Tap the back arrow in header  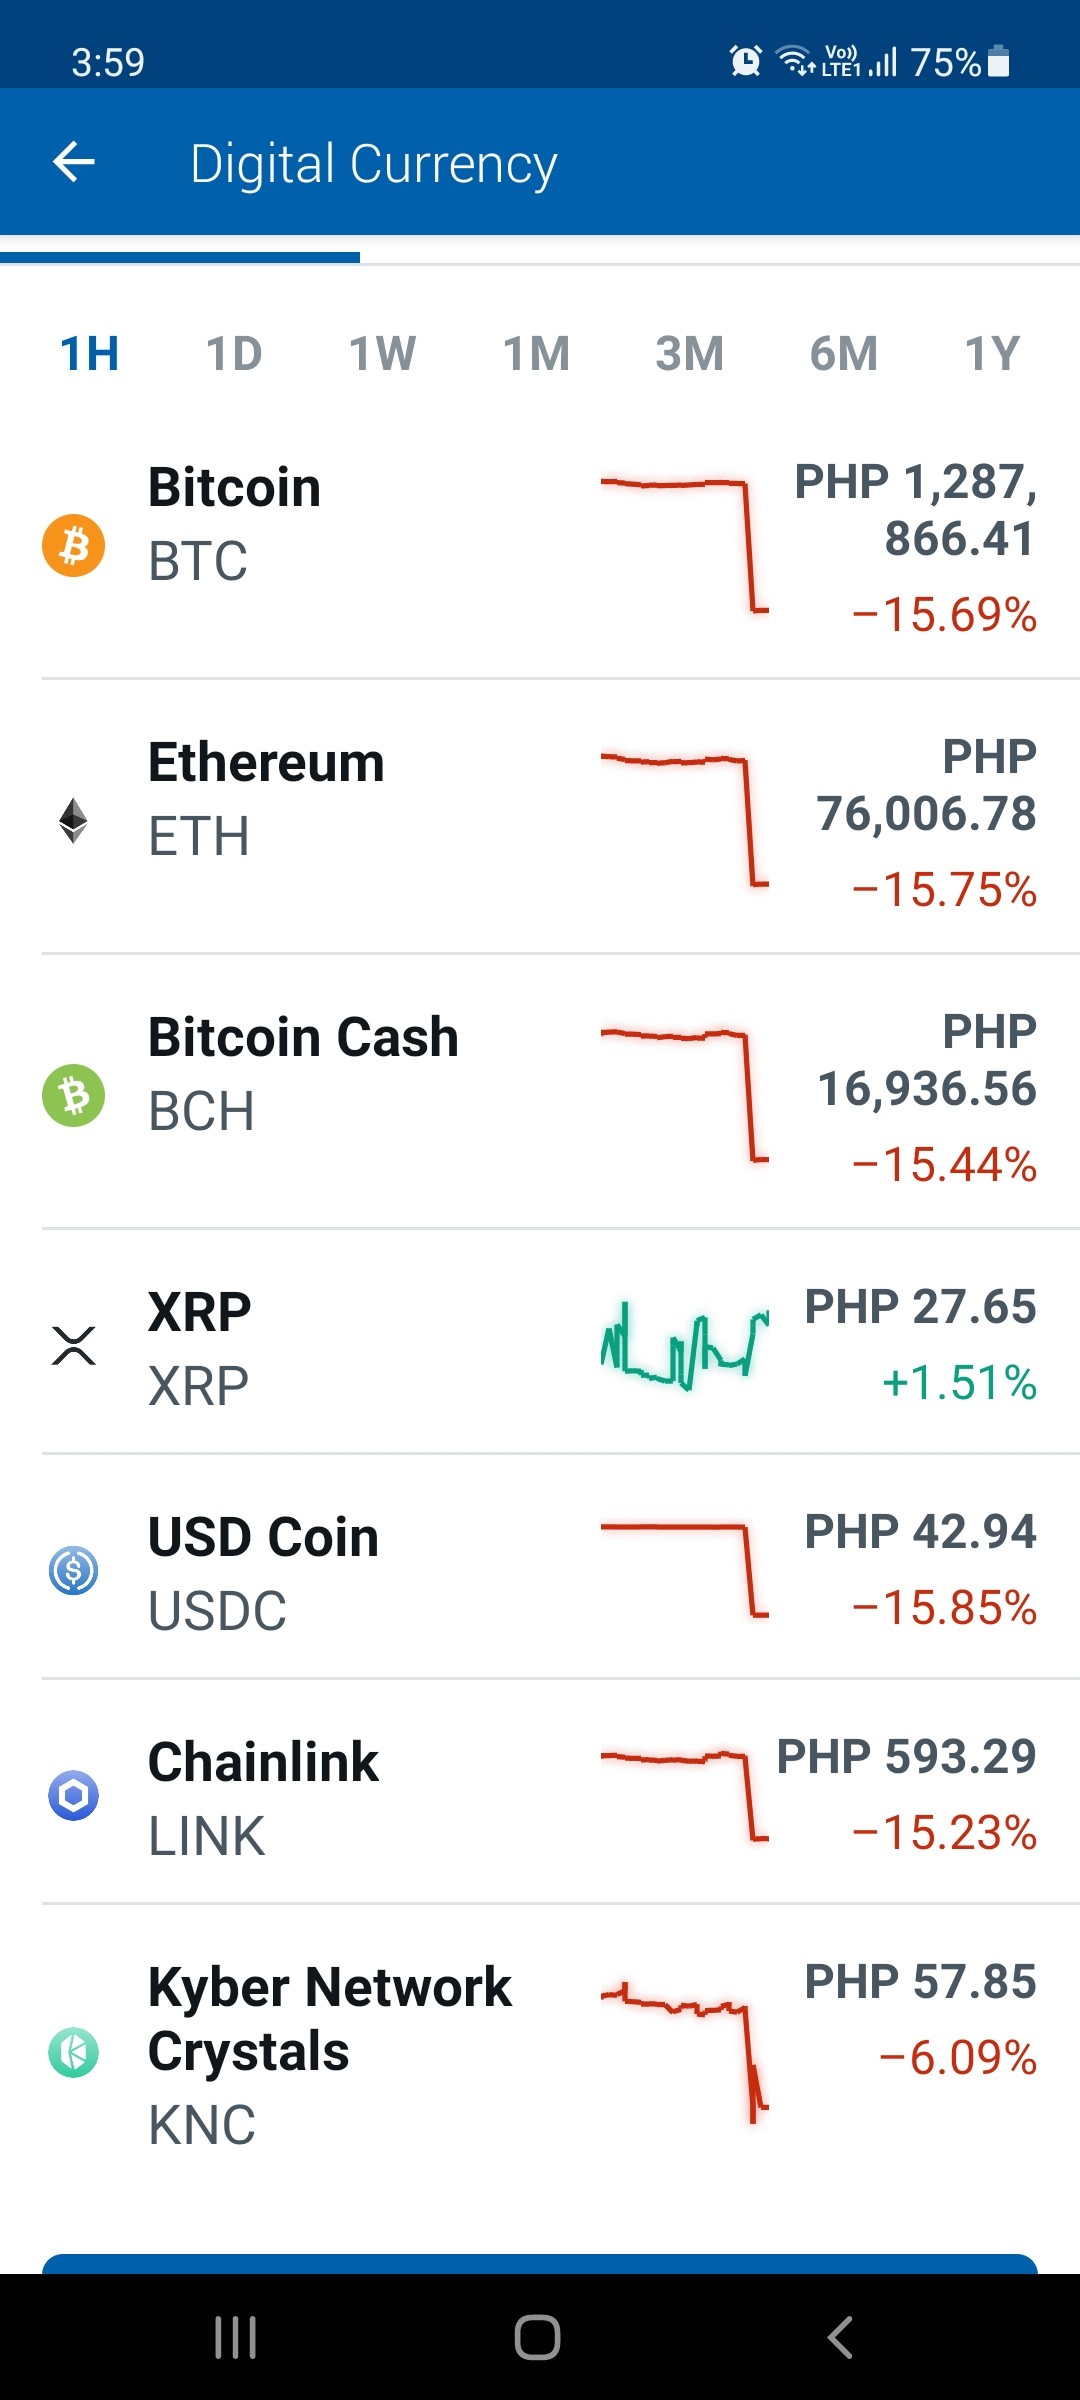pyautogui.click(x=74, y=162)
